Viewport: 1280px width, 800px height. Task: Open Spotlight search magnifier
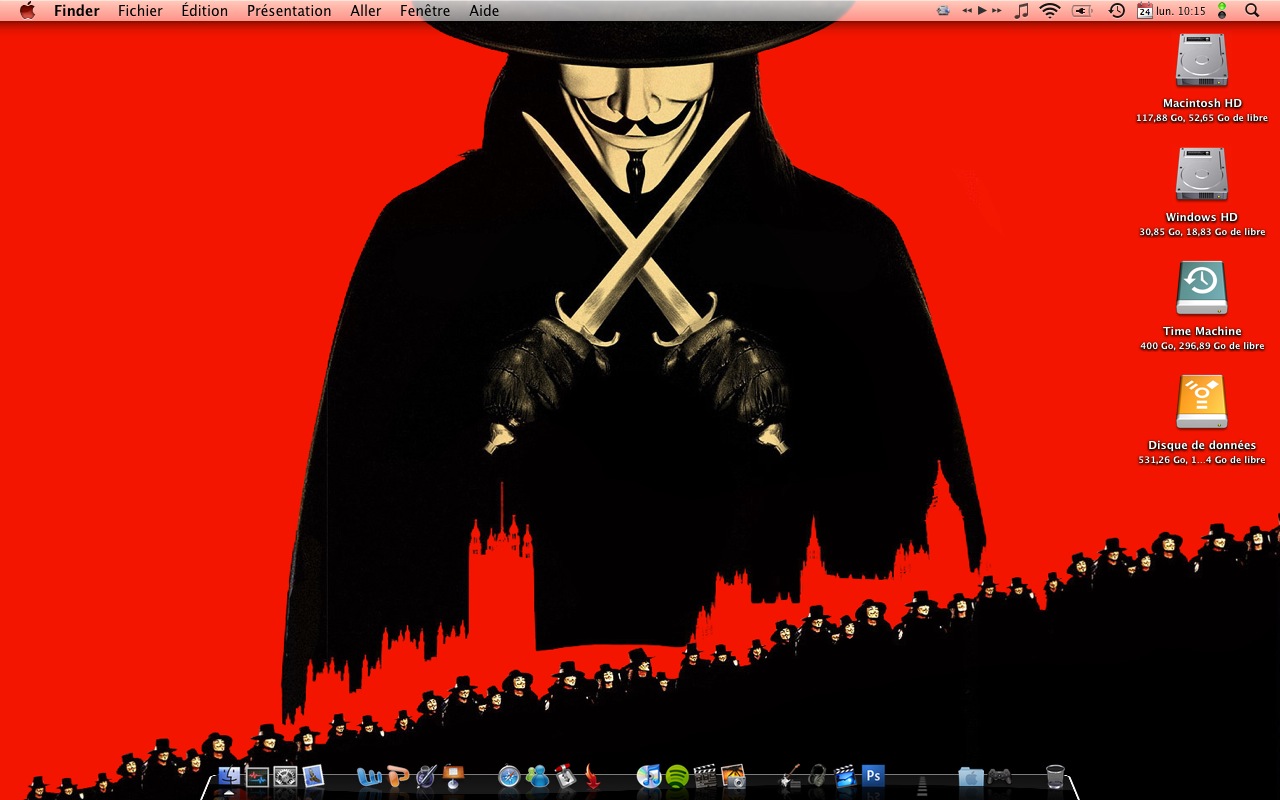click(1252, 11)
